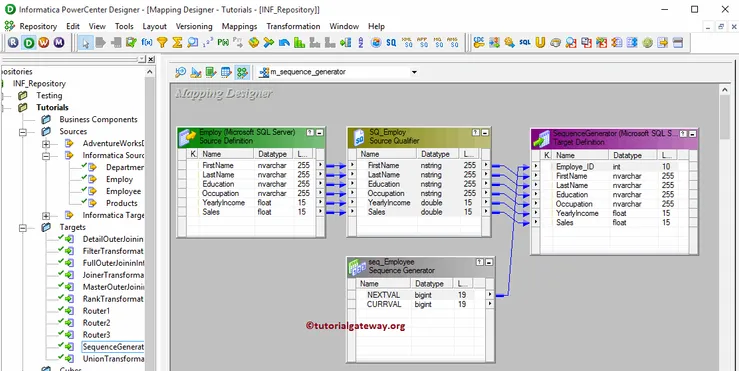Select the Employ source in the tree

(119, 180)
